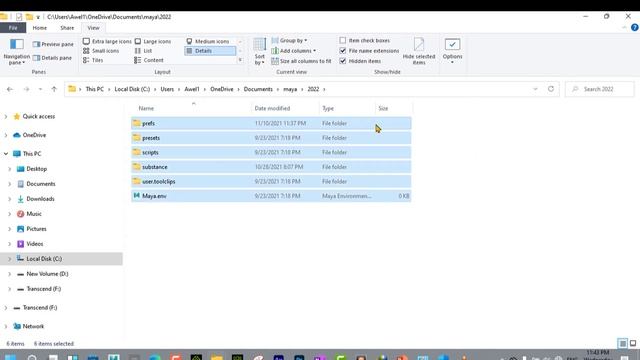Select the Details layout

coord(210,51)
